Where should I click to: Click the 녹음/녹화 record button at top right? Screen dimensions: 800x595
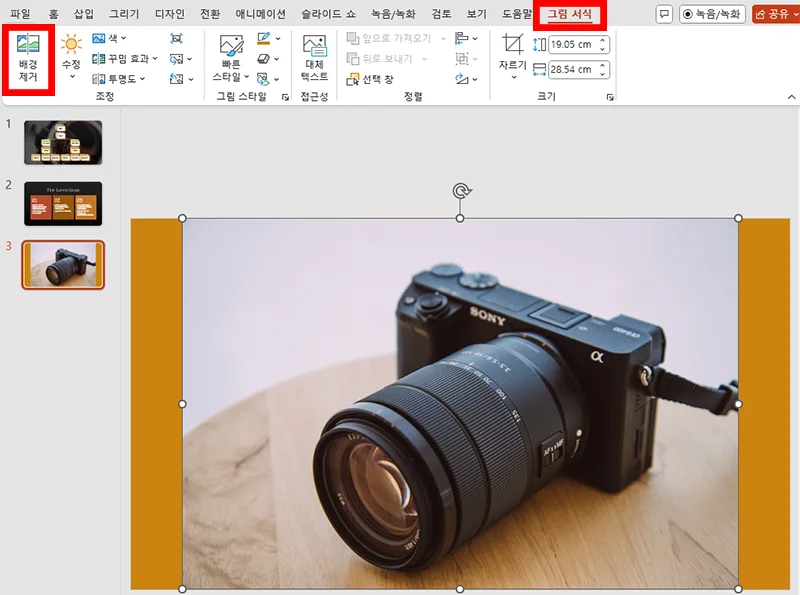712,14
